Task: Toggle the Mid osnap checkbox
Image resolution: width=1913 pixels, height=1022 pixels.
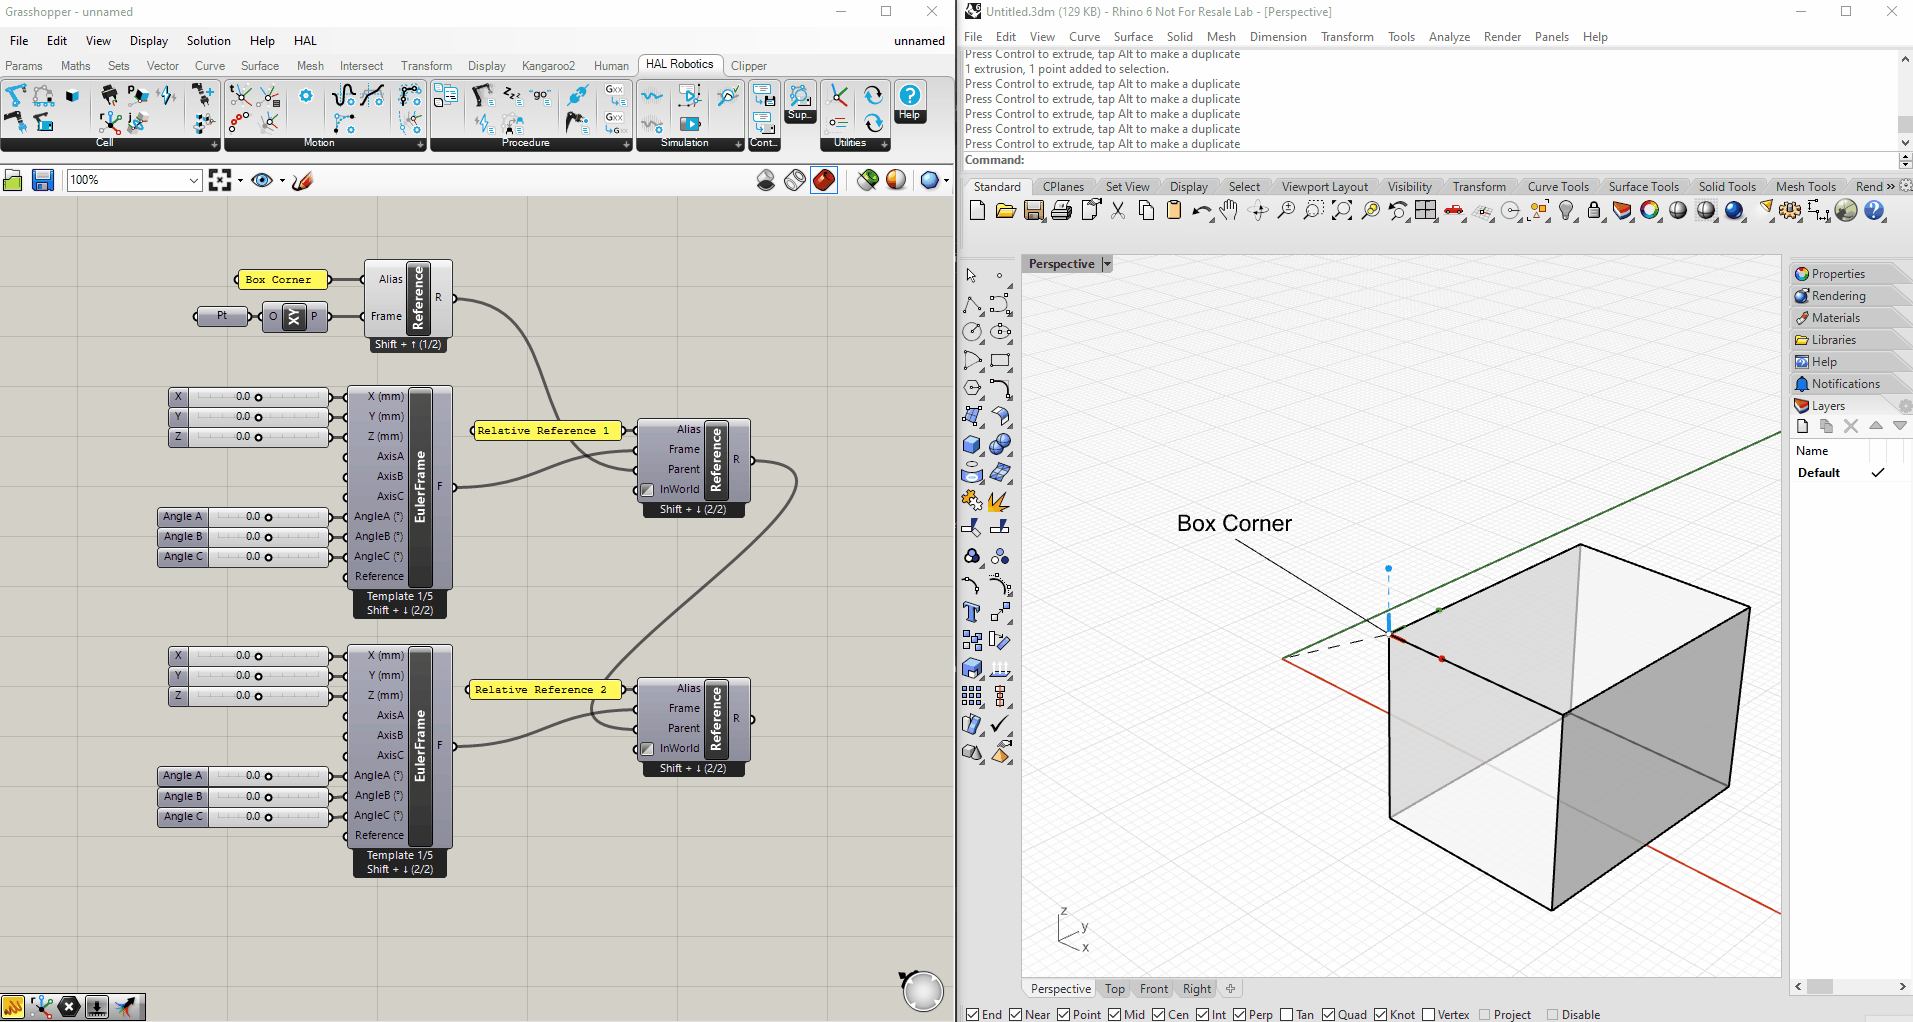Action: click(x=1115, y=1014)
